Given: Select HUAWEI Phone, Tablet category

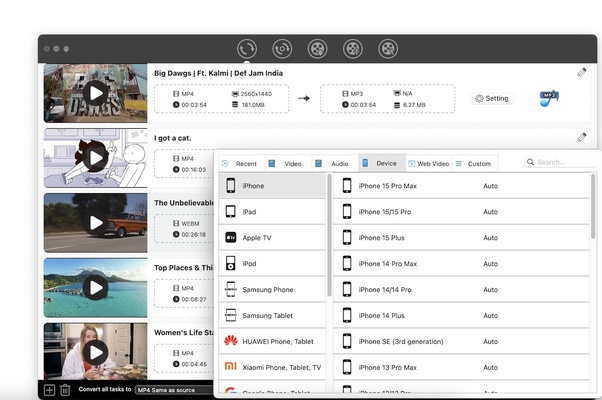Looking at the screenshot, I should [x=272, y=341].
